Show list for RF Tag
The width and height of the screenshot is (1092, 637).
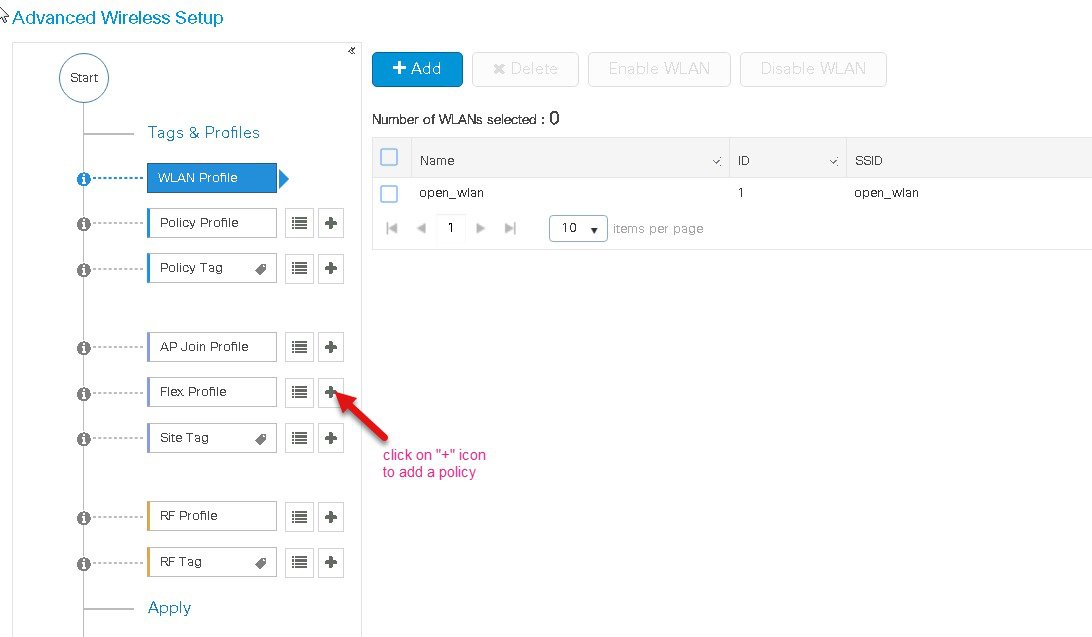299,562
